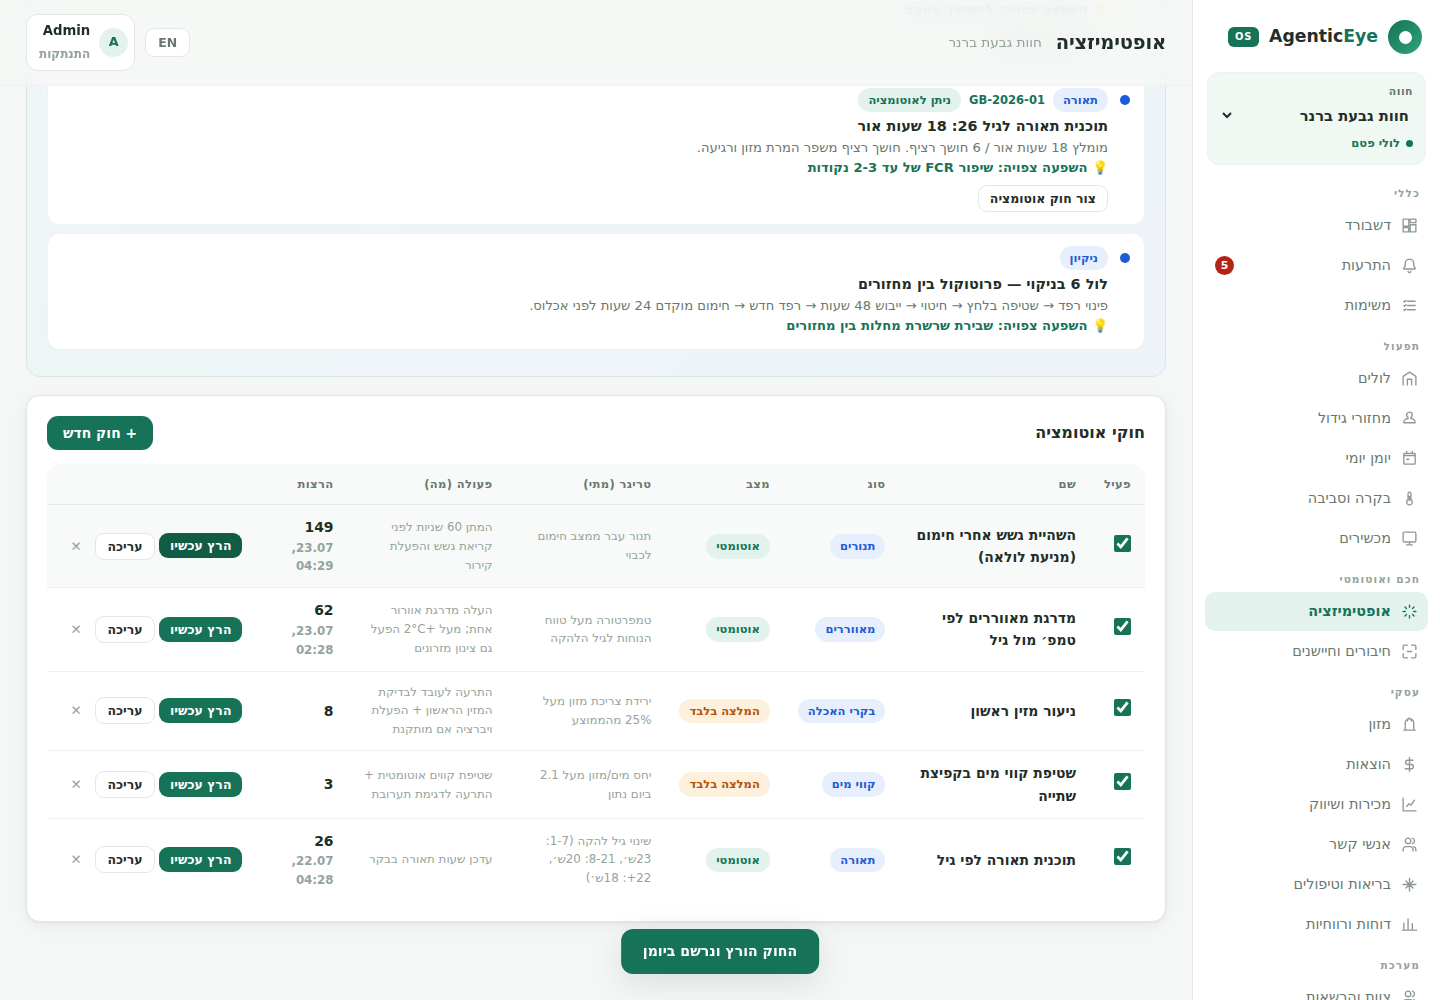Click the בקרה וסביבה thermometer icon
This screenshot has height=1000, width=1440.
pos(1409,498)
